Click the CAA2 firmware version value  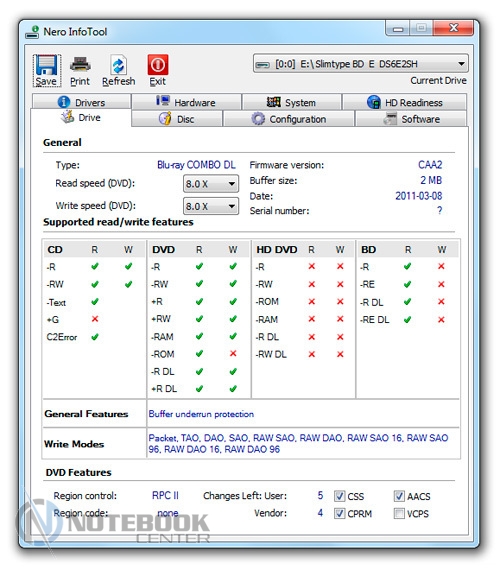(430, 165)
